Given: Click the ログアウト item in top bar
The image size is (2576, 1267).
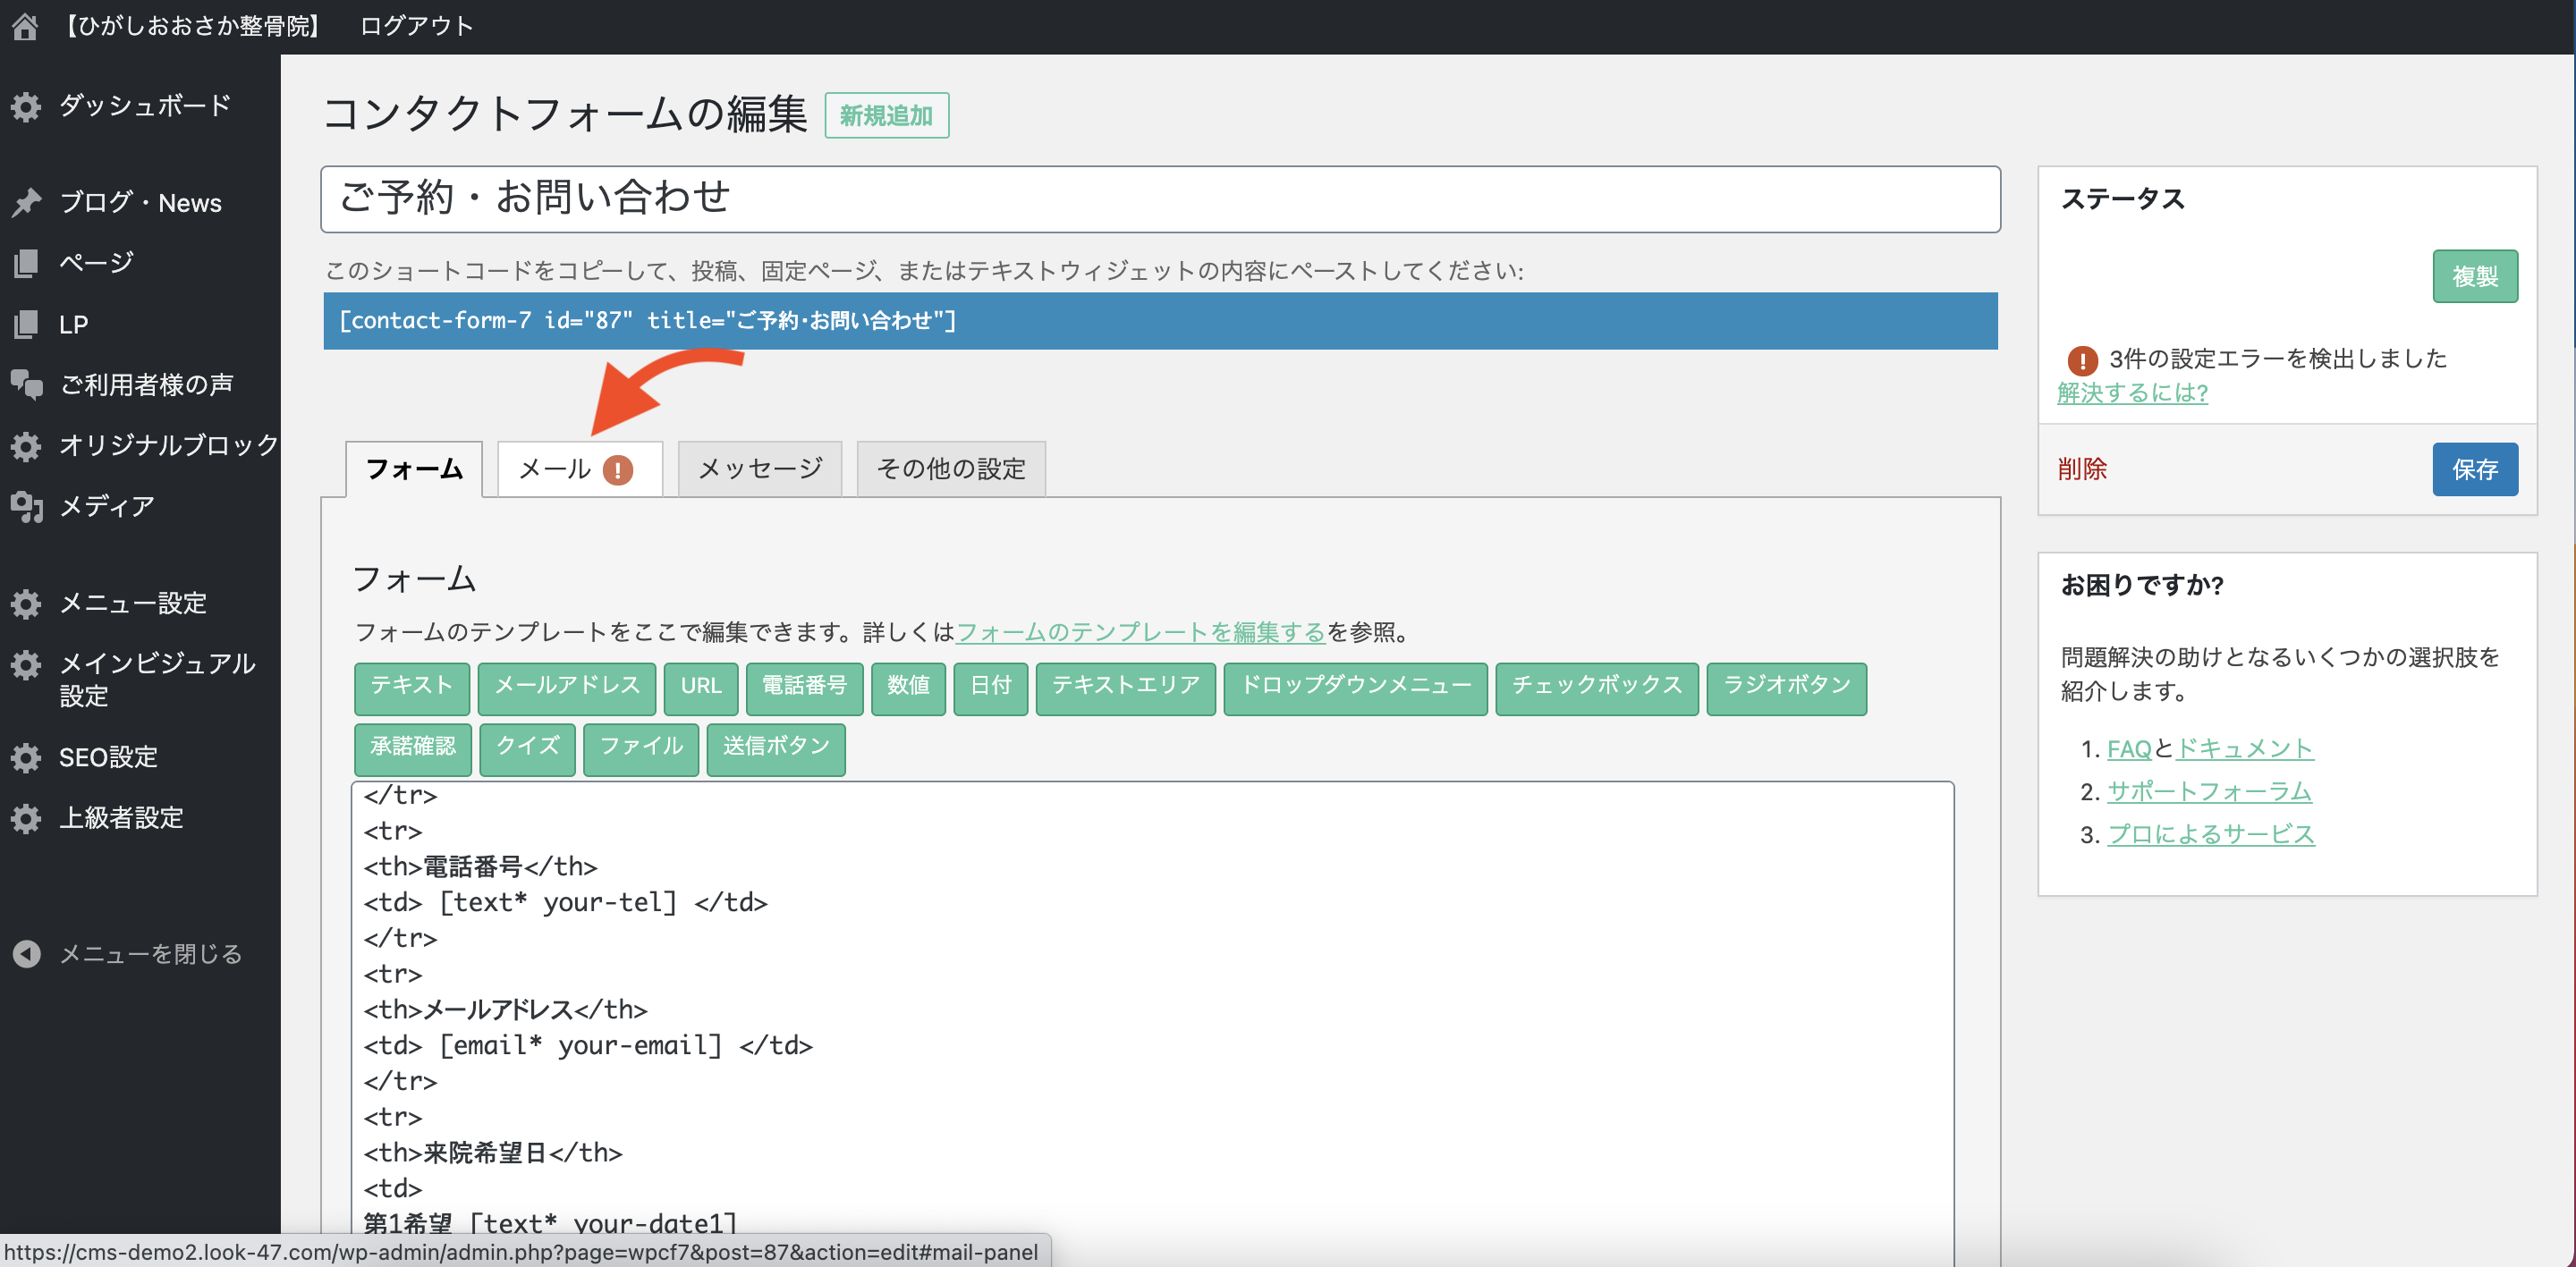Looking at the screenshot, I should point(416,26).
